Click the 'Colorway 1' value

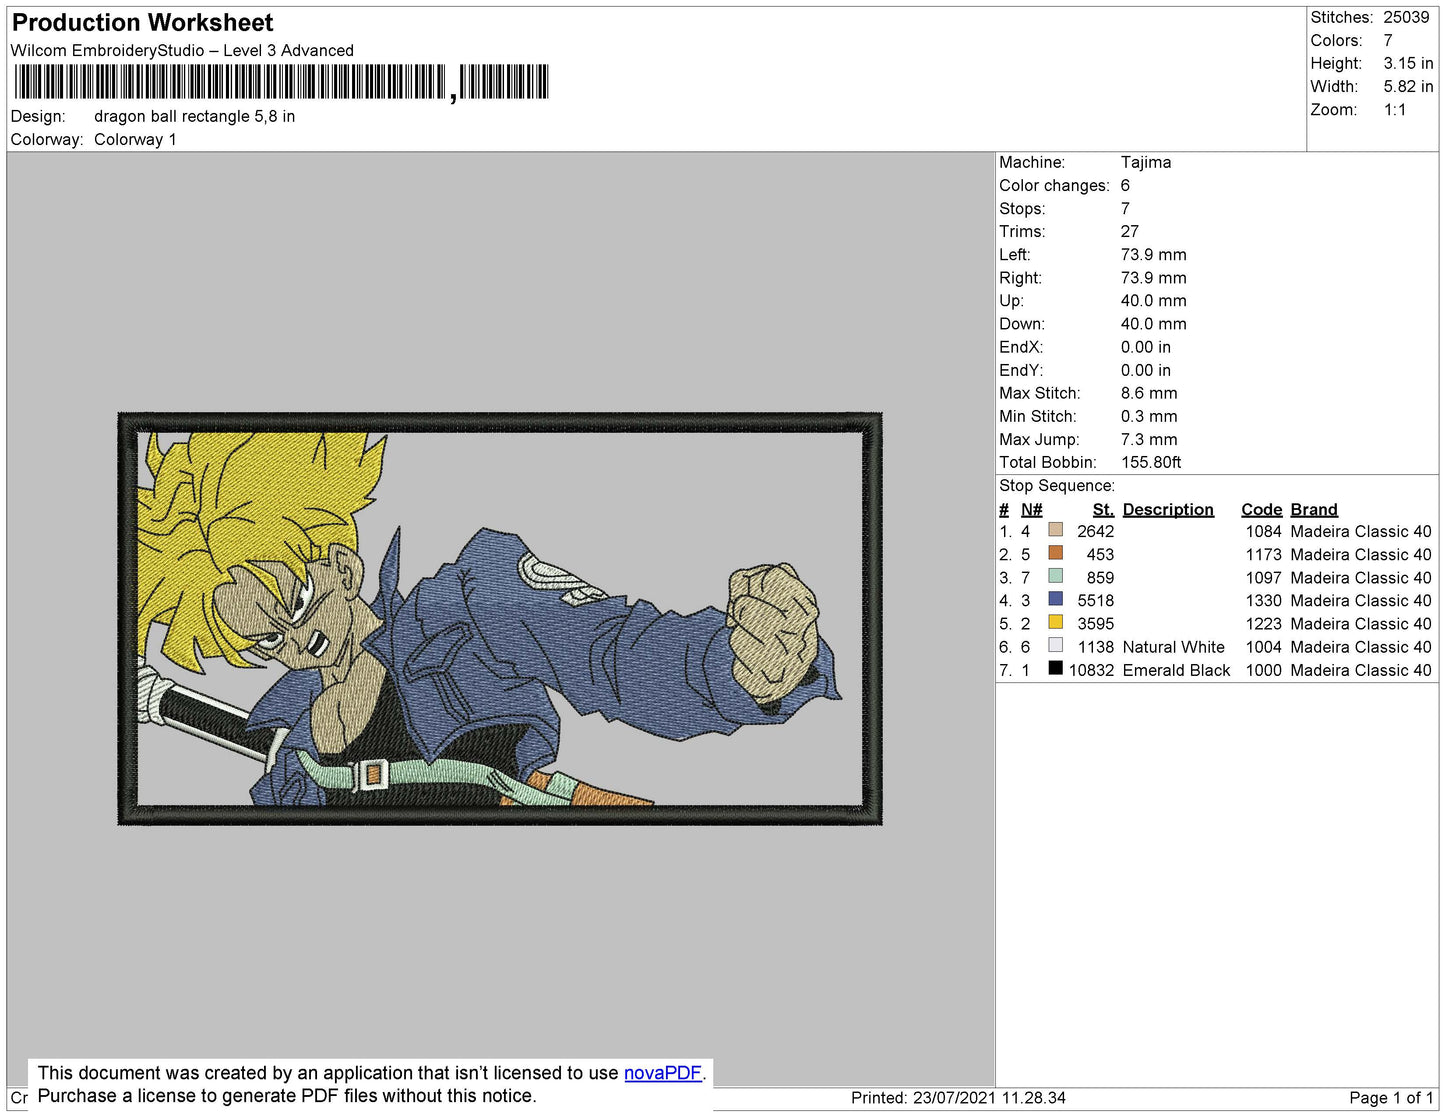click(x=135, y=140)
